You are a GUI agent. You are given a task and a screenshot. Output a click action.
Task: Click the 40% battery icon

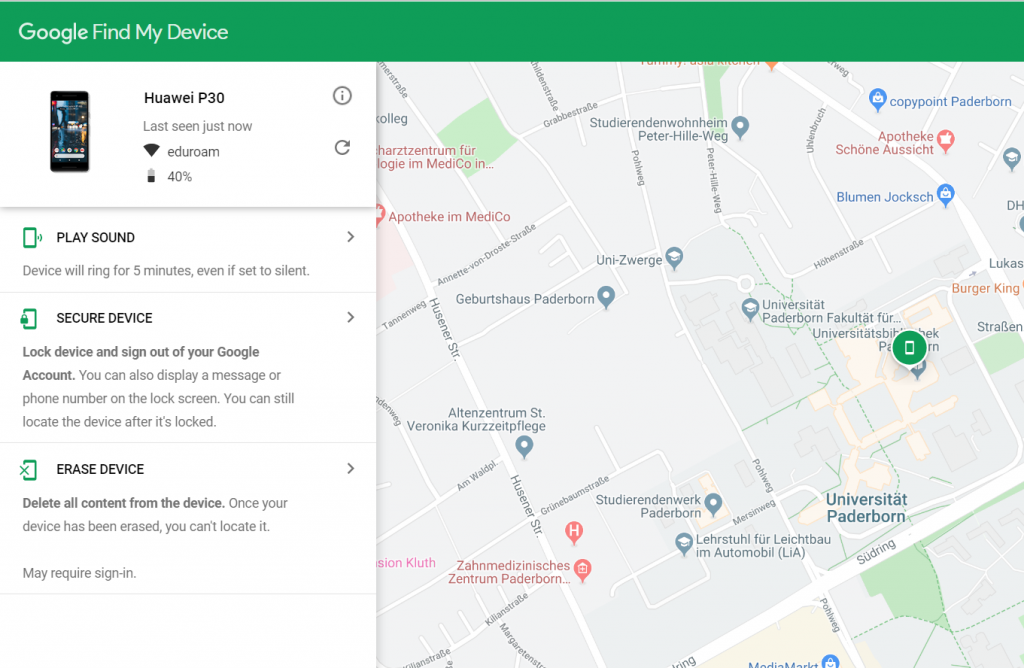click(152, 176)
